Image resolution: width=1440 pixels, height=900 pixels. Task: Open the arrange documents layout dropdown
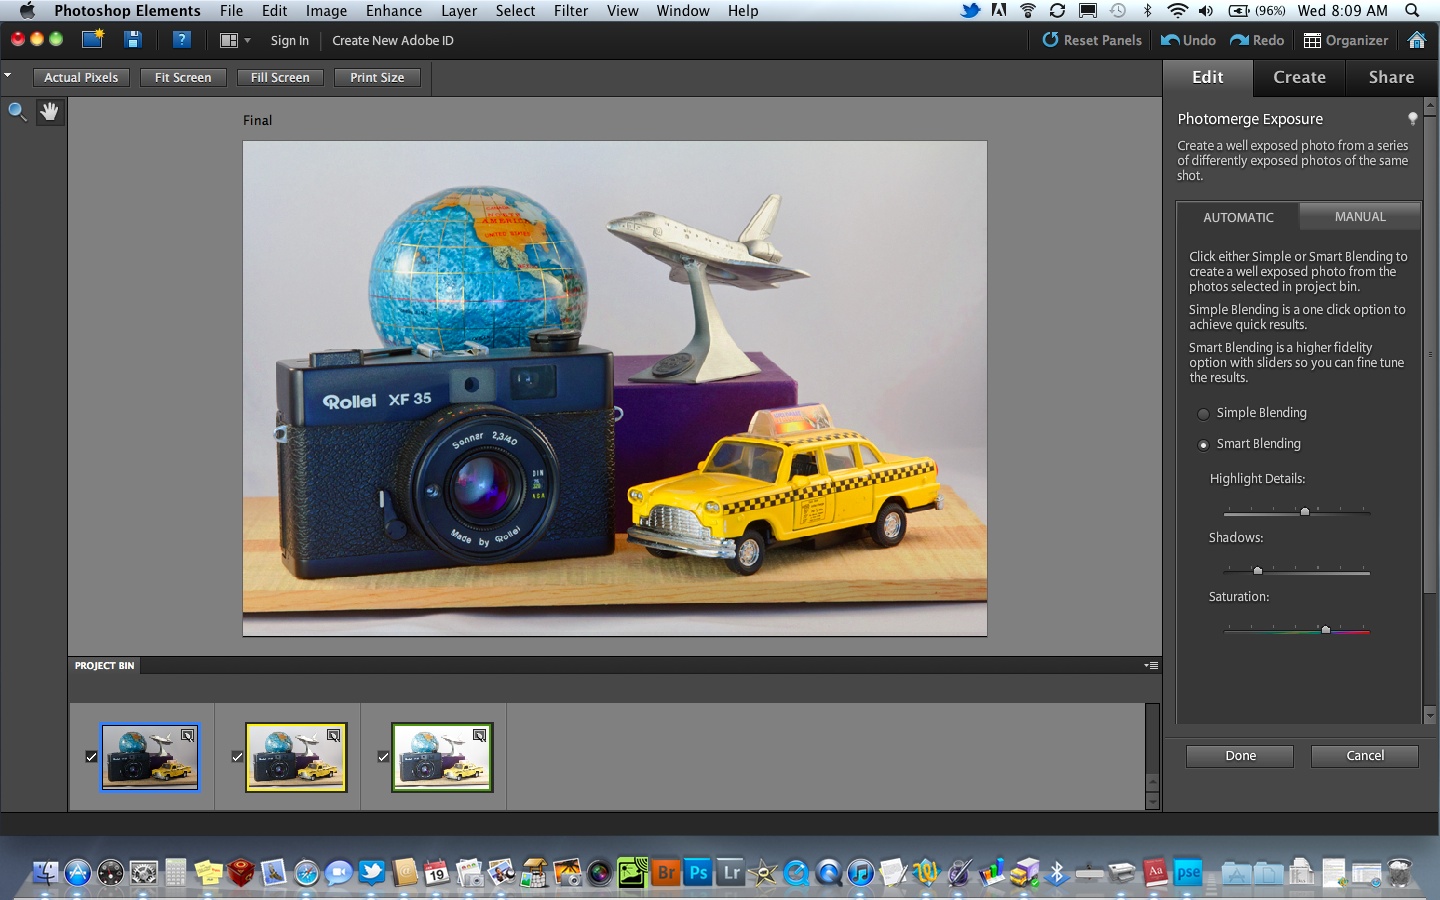coord(234,40)
